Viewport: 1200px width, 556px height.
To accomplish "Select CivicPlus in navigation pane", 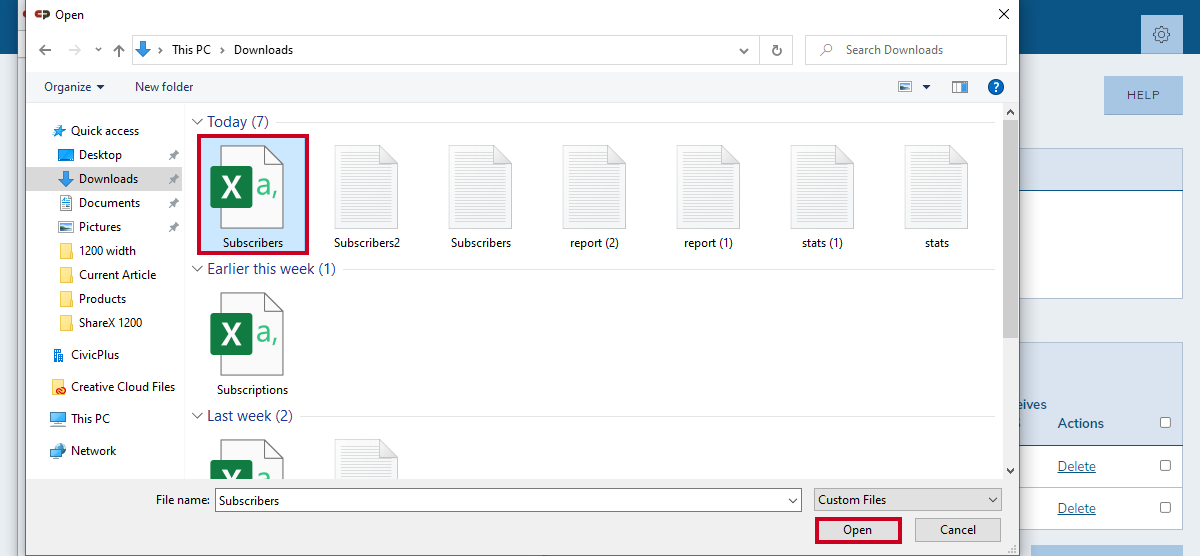I will tap(95, 355).
